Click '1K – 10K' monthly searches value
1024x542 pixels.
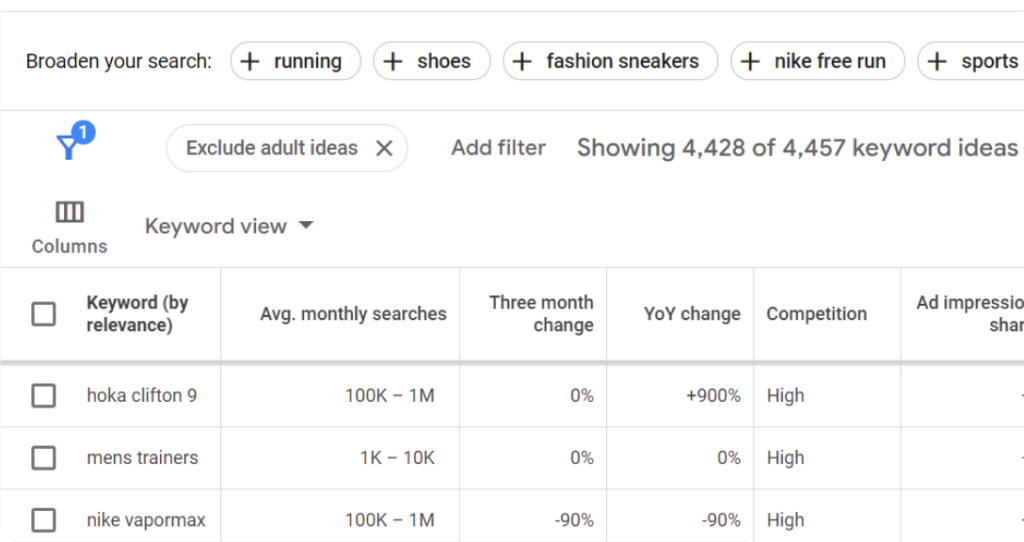pos(397,458)
